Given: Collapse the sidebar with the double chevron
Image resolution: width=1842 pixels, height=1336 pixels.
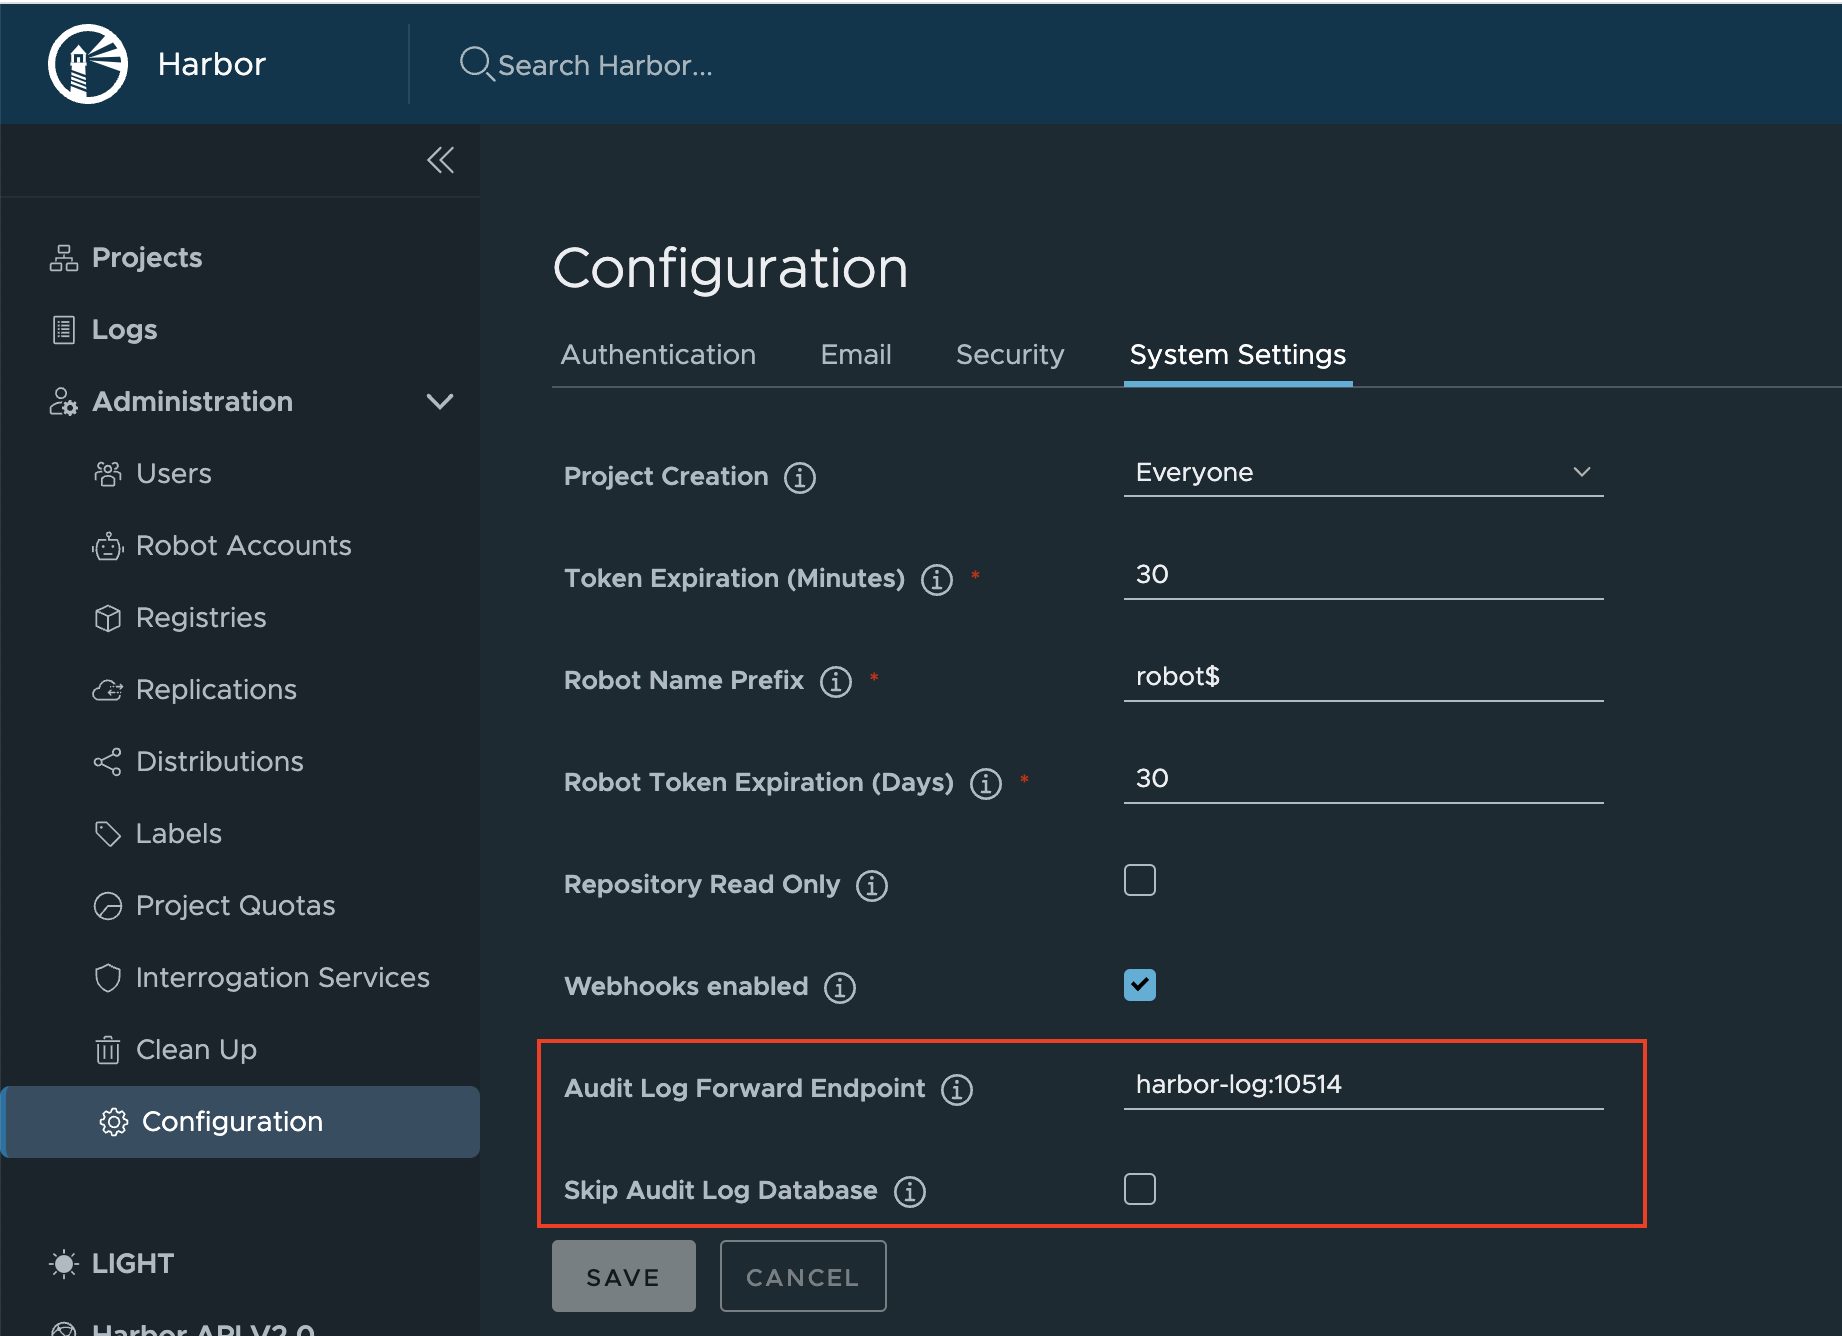Looking at the screenshot, I should tap(440, 160).
